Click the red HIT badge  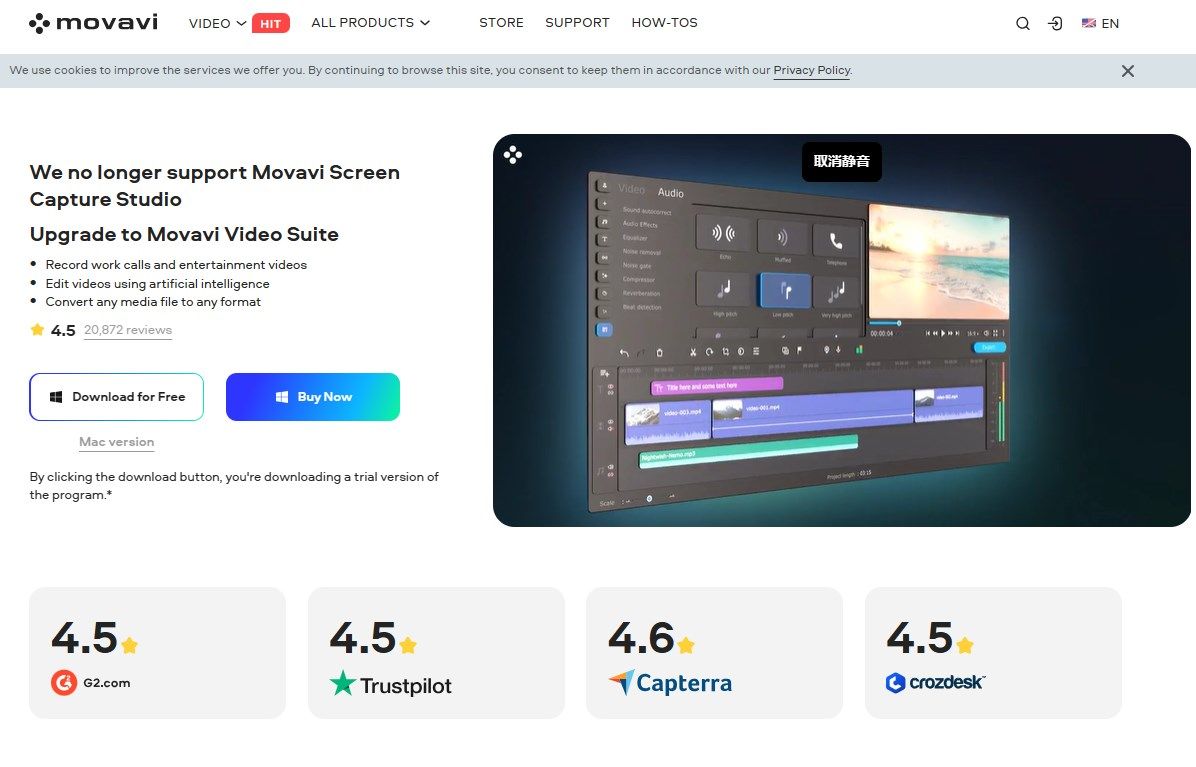click(271, 24)
